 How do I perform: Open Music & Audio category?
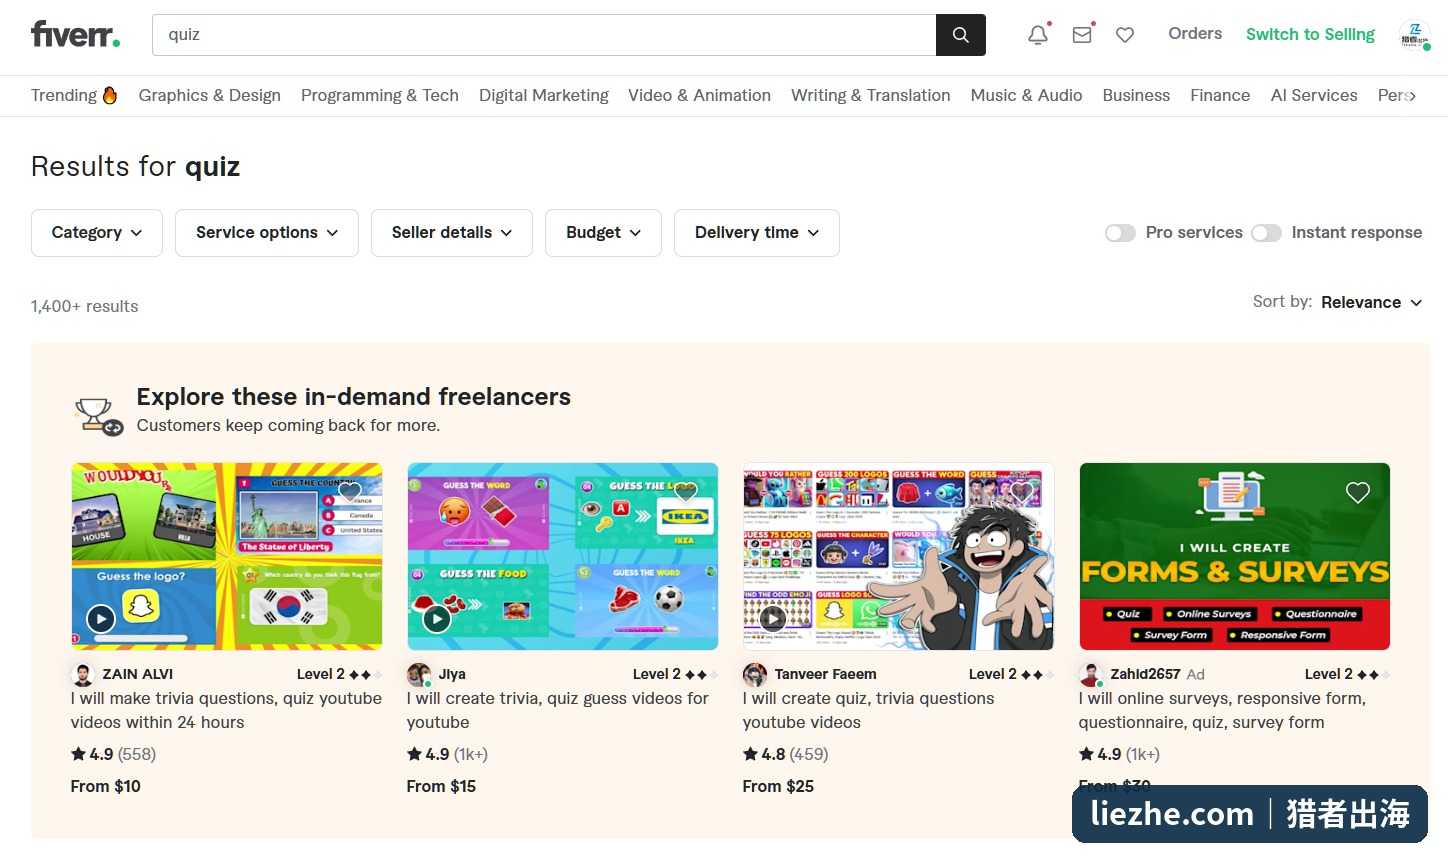click(1026, 95)
